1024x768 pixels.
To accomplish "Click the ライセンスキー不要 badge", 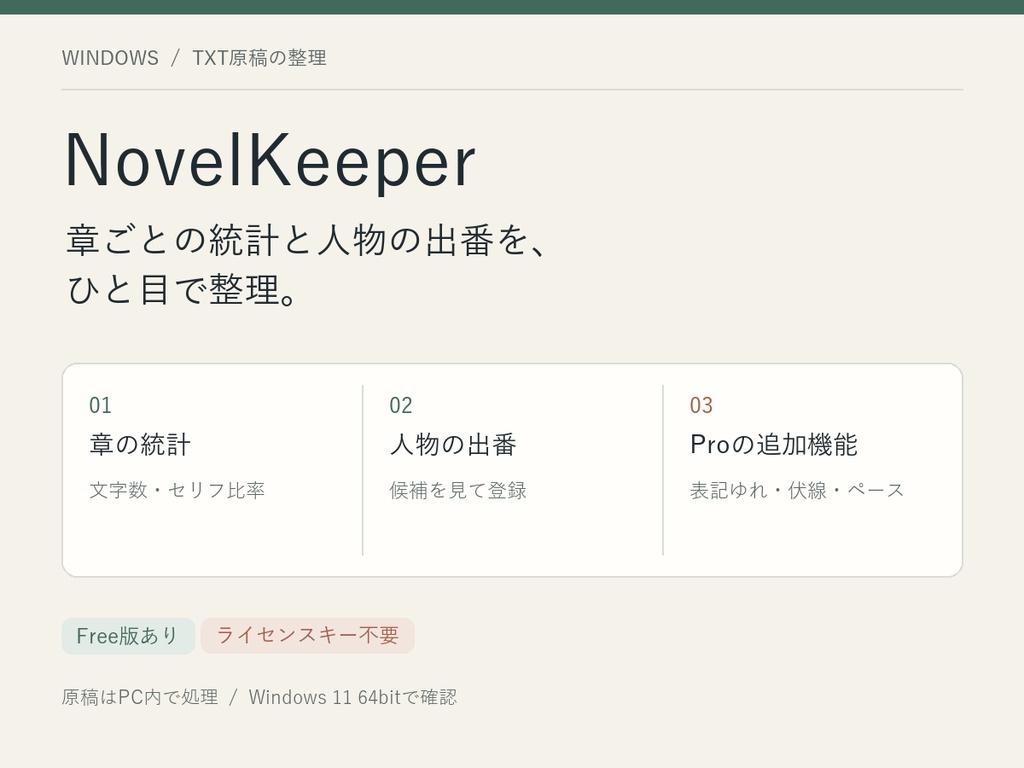I will (x=308, y=636).
